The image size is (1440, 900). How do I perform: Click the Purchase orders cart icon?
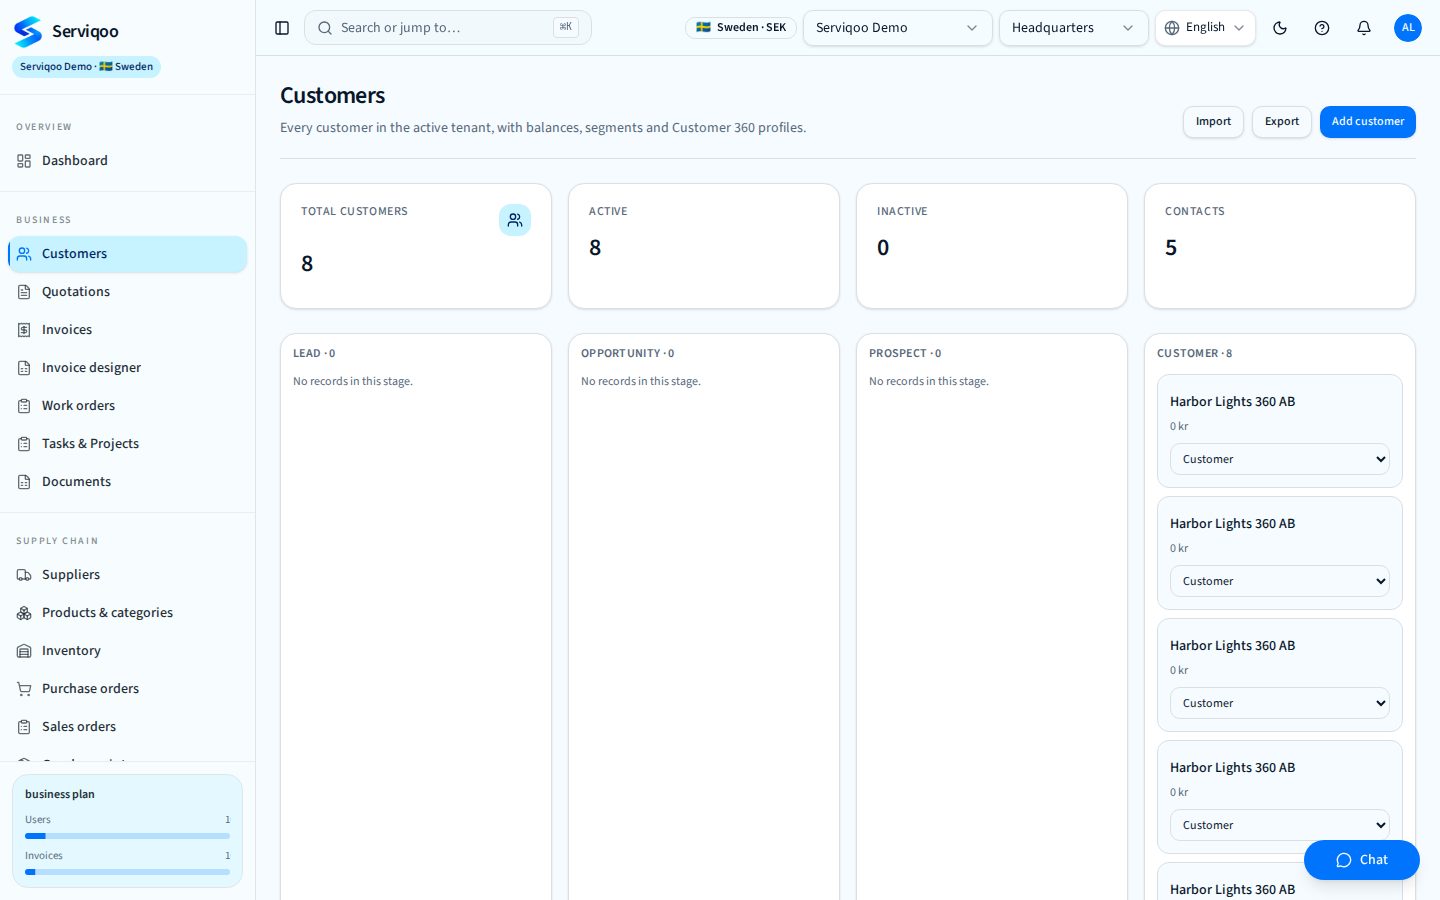pyautogui.click(x=24, y=689)
